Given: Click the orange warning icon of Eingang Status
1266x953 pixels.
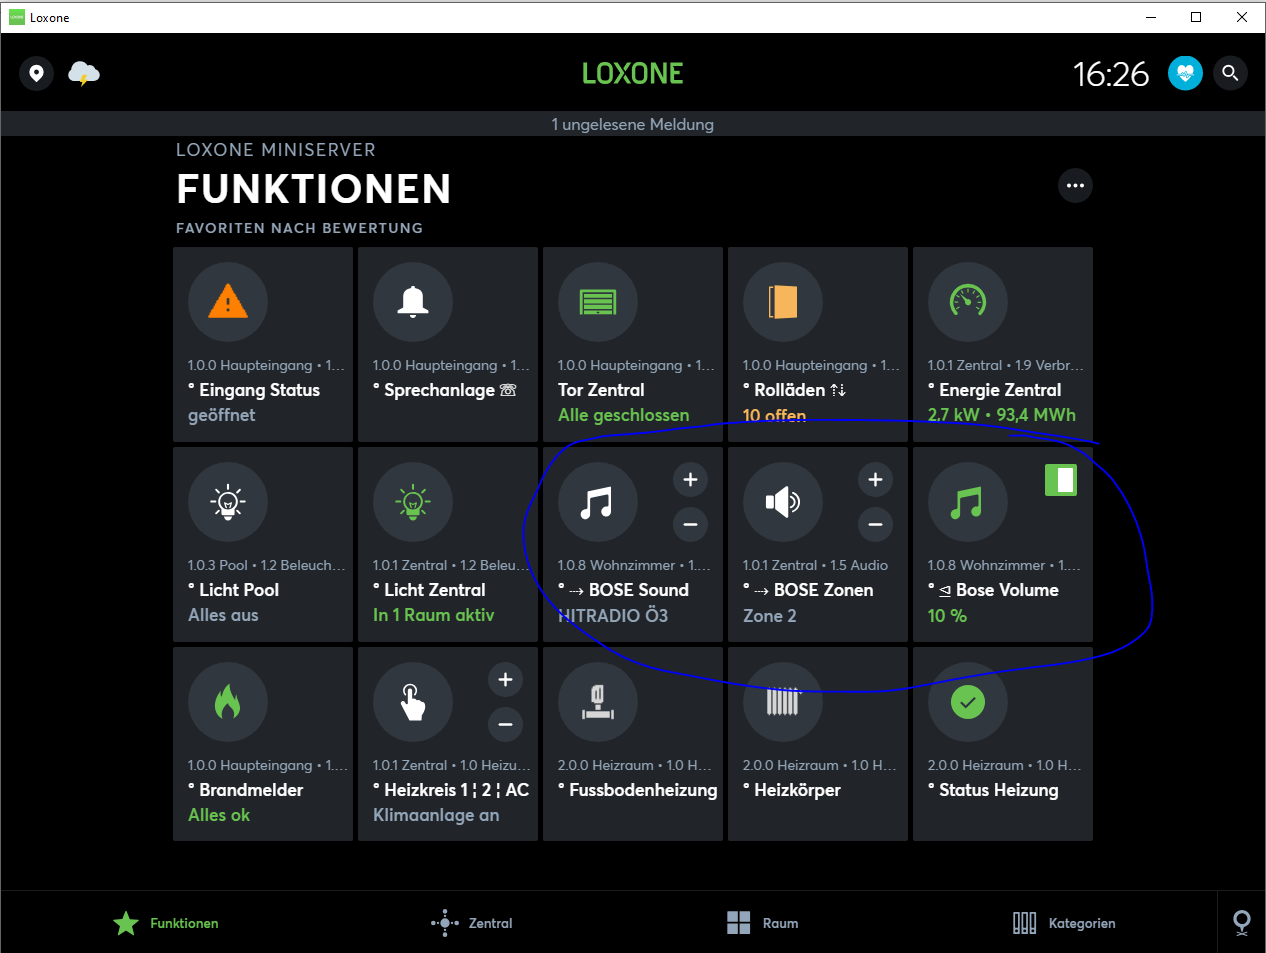Looking at the screenshot, I should coord(228,301).
